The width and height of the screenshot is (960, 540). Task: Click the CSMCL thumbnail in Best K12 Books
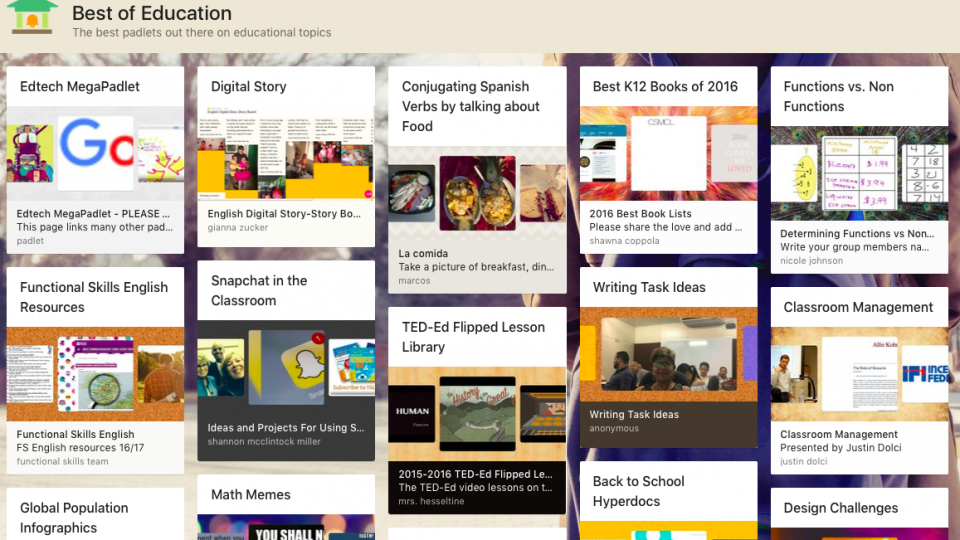(x=669, y=153)
